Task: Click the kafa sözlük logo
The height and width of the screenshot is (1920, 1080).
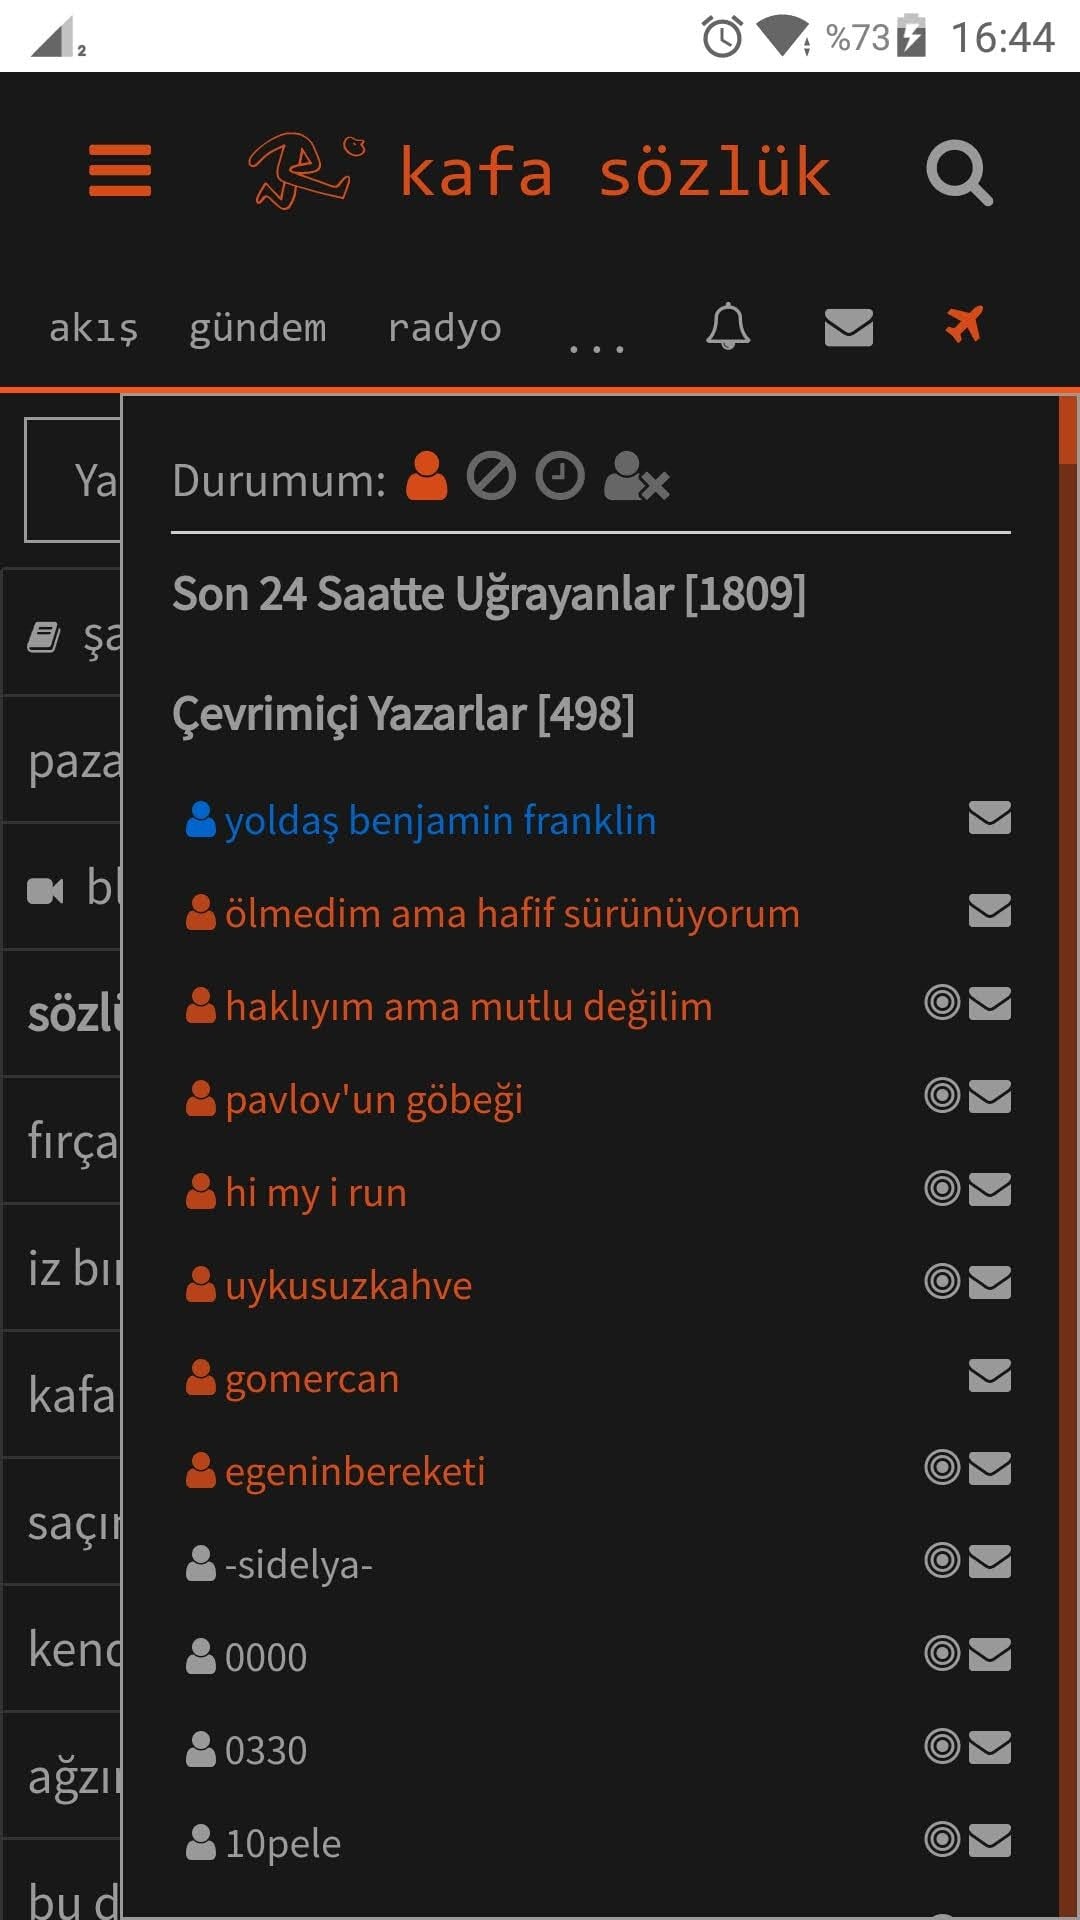Action: click(x=540, y=172)
